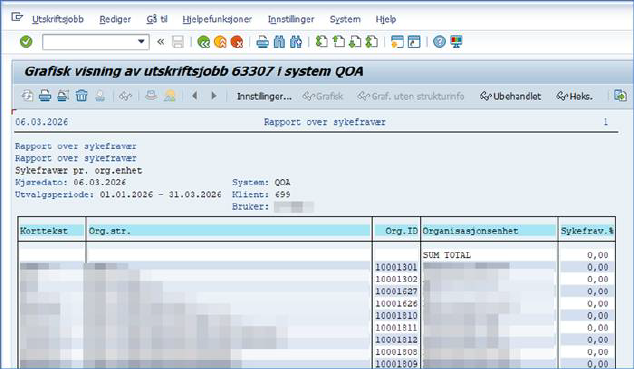
Task: Click the Print icon in application toolbar
Action: [x=45, y=96]
